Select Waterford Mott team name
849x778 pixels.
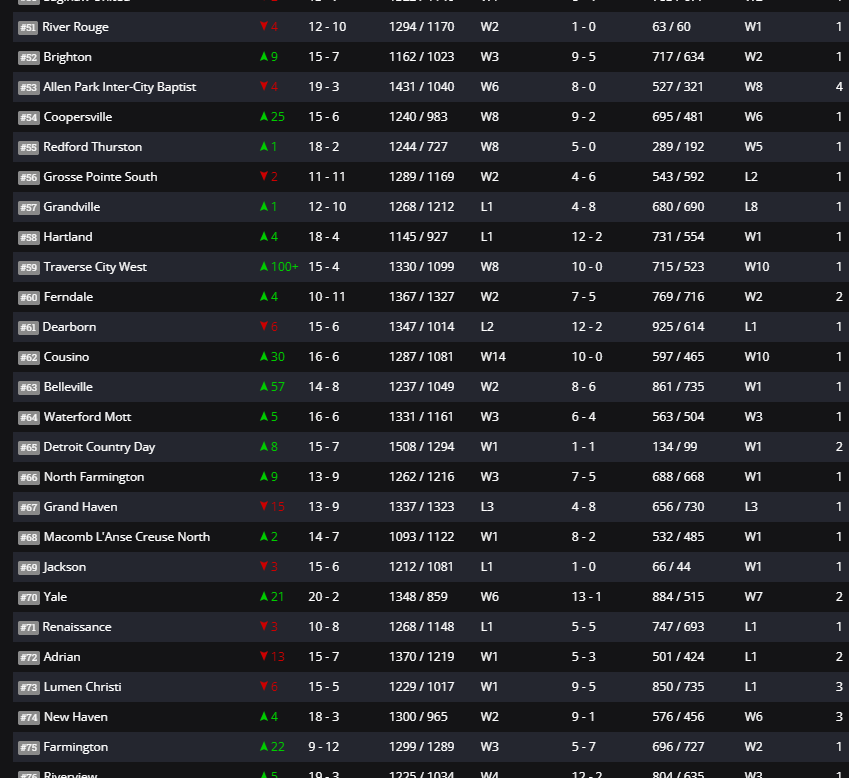point(87,417)
